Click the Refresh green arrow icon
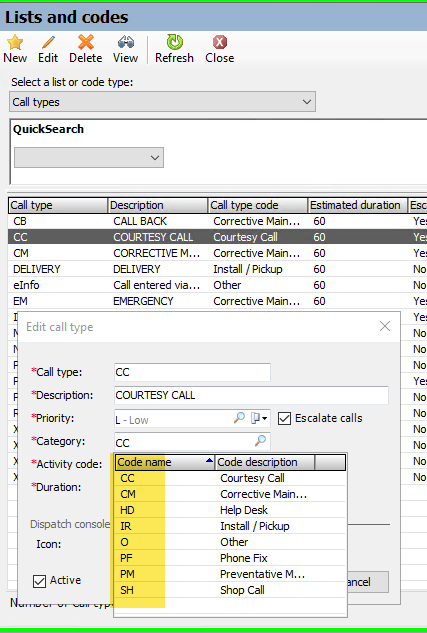427x633 pixels. tap(174, 42)
